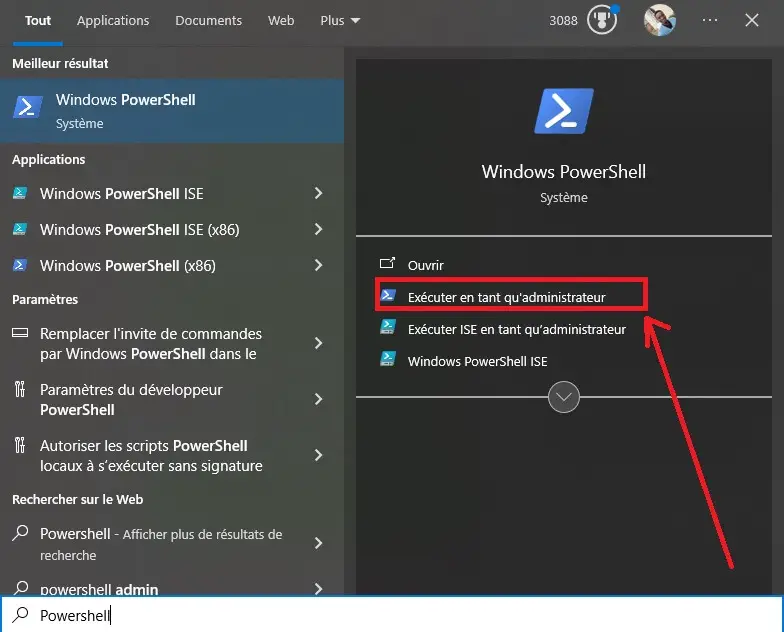Viewport: 784px width, 632px height.
Task: Click the rewards trophy badge icon
Action: click(602, 20)
